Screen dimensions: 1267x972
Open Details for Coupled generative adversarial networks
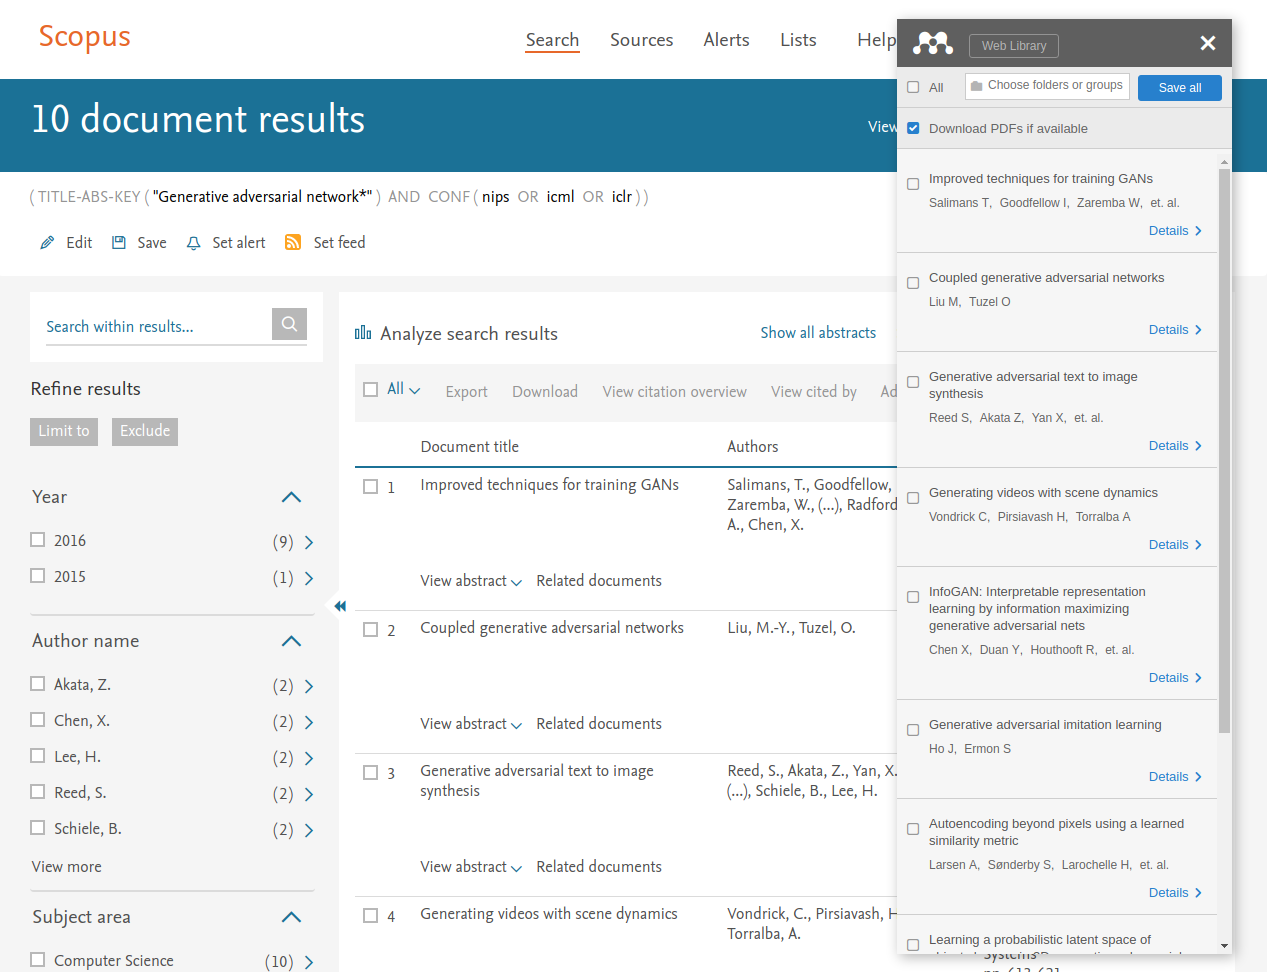(1175, 330)
